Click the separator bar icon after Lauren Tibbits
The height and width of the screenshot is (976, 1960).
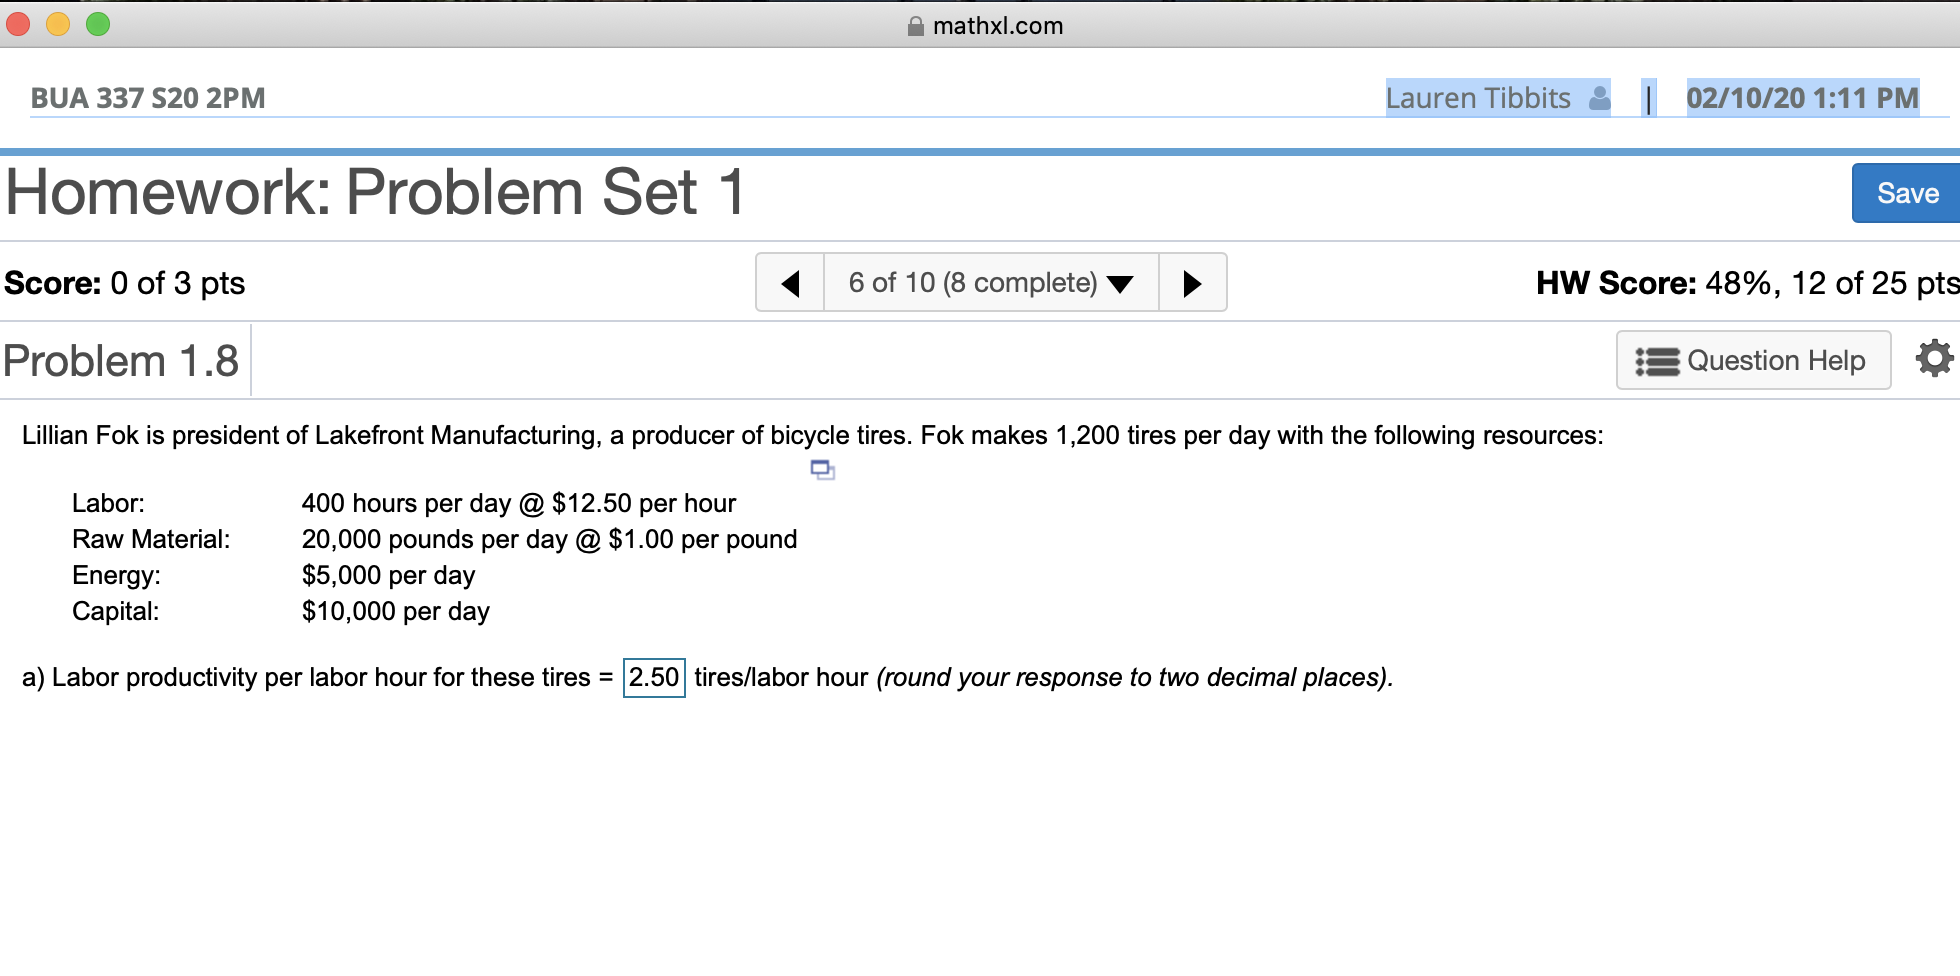point(1646,97)
